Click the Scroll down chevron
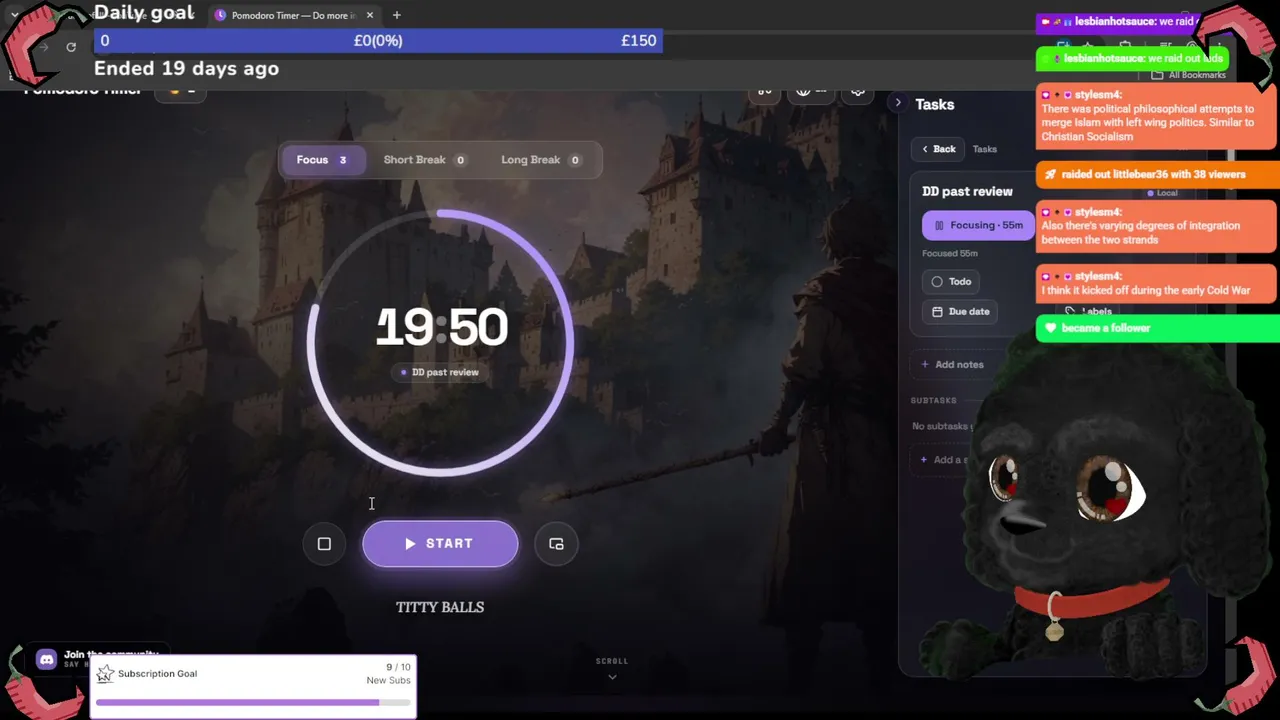 (612, 677)
